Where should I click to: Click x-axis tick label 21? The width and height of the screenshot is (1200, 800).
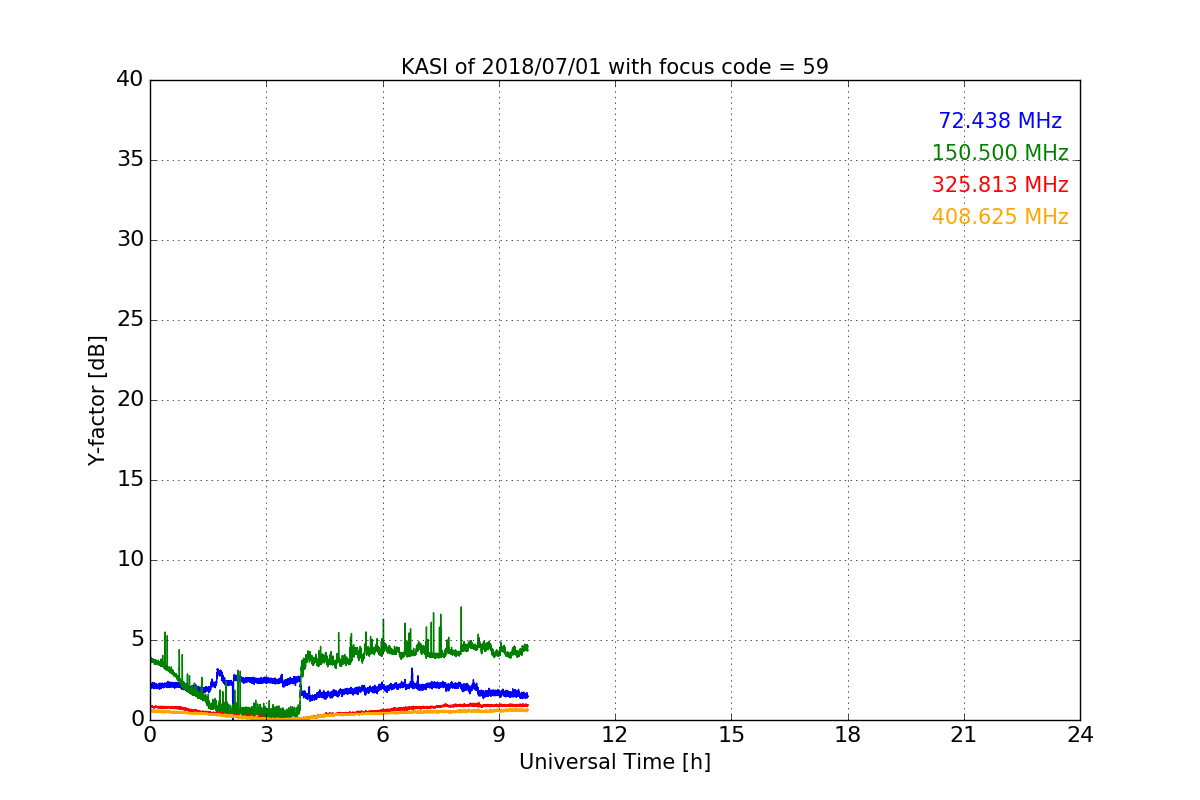click(x=964, y=735)
